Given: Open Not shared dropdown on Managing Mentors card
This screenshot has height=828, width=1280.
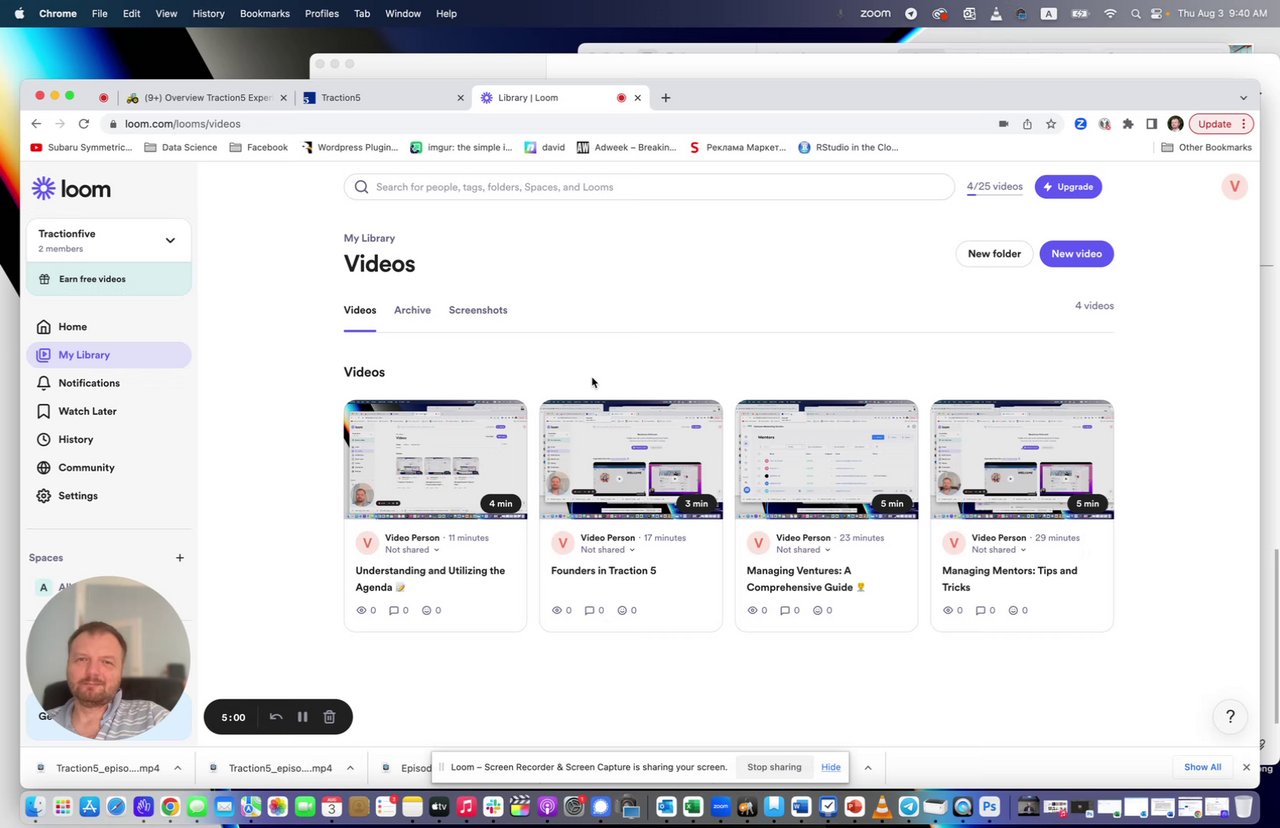Looking at the screenshot, I should tap(999, 550).
